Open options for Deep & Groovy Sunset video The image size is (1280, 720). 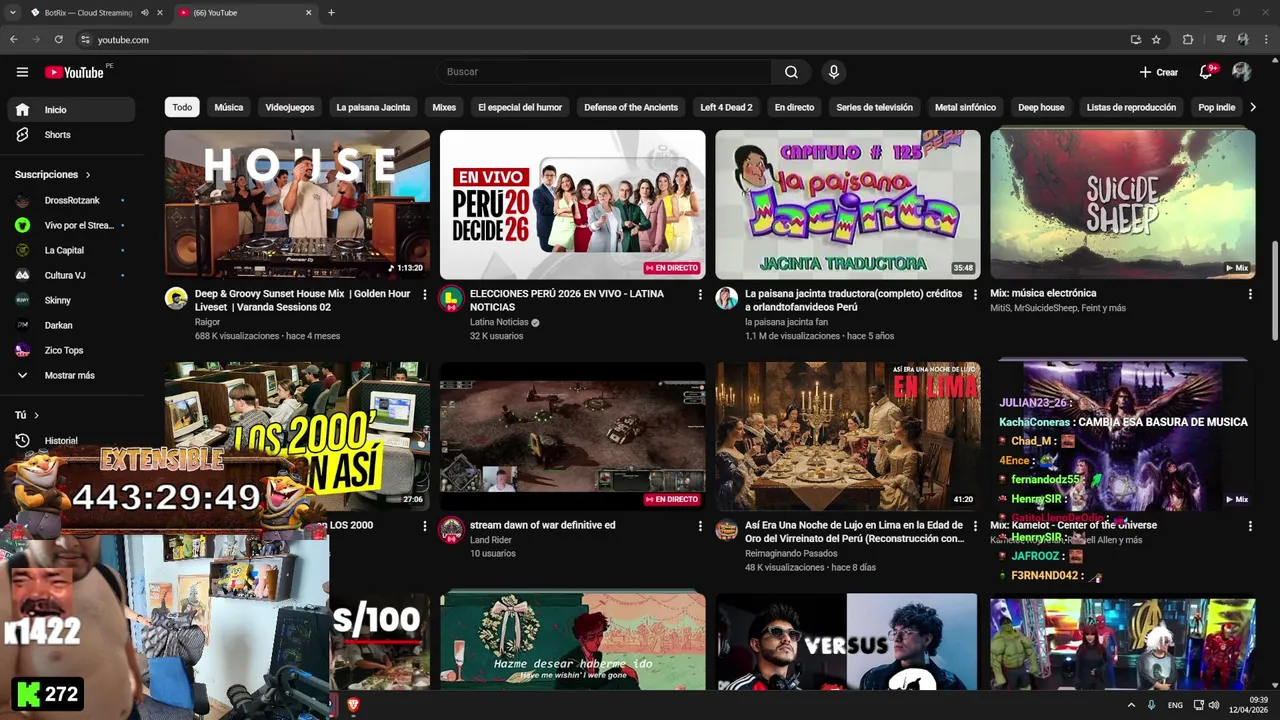424,295
